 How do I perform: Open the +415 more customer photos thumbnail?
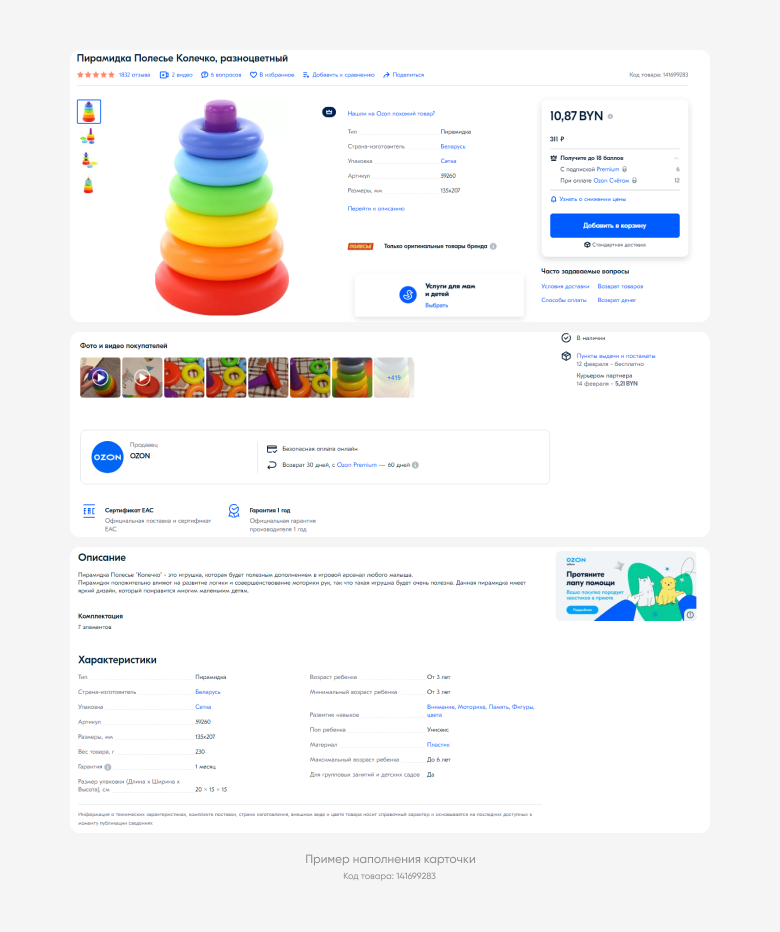click(x=394, y=377)
